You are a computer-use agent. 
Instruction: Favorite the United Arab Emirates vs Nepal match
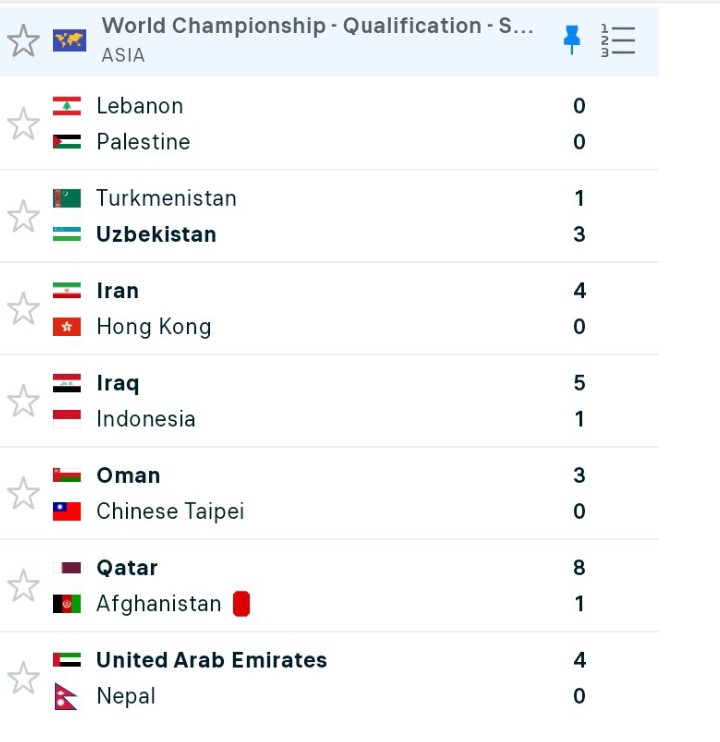pyautogui.click(x=23, y=678)
